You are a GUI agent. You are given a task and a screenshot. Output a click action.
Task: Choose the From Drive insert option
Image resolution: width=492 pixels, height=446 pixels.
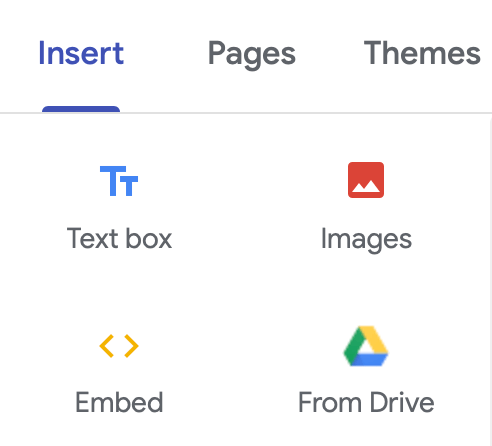click(366, 370)
